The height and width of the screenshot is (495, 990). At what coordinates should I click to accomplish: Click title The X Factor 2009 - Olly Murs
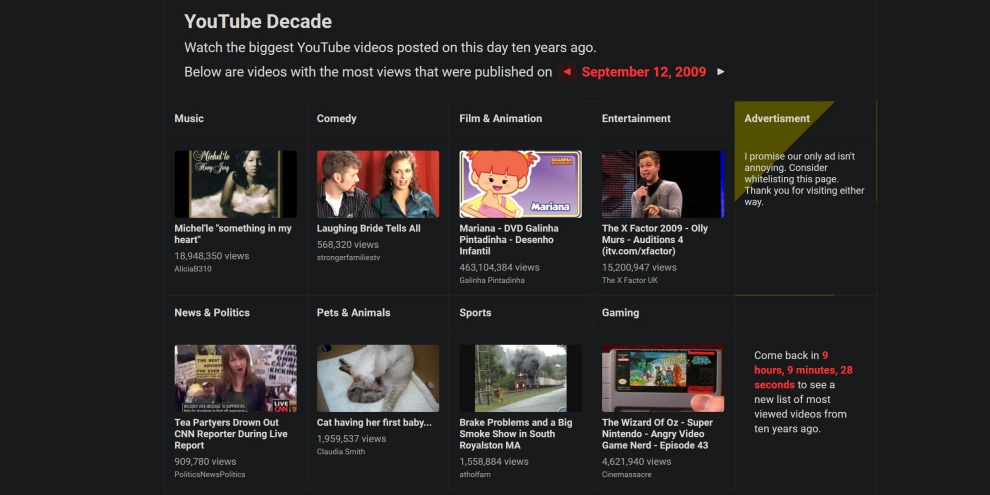[x=655, y=240]
